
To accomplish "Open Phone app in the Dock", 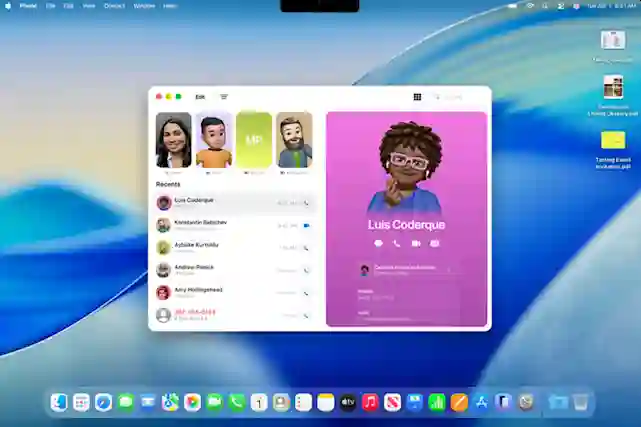I will 237,402.
